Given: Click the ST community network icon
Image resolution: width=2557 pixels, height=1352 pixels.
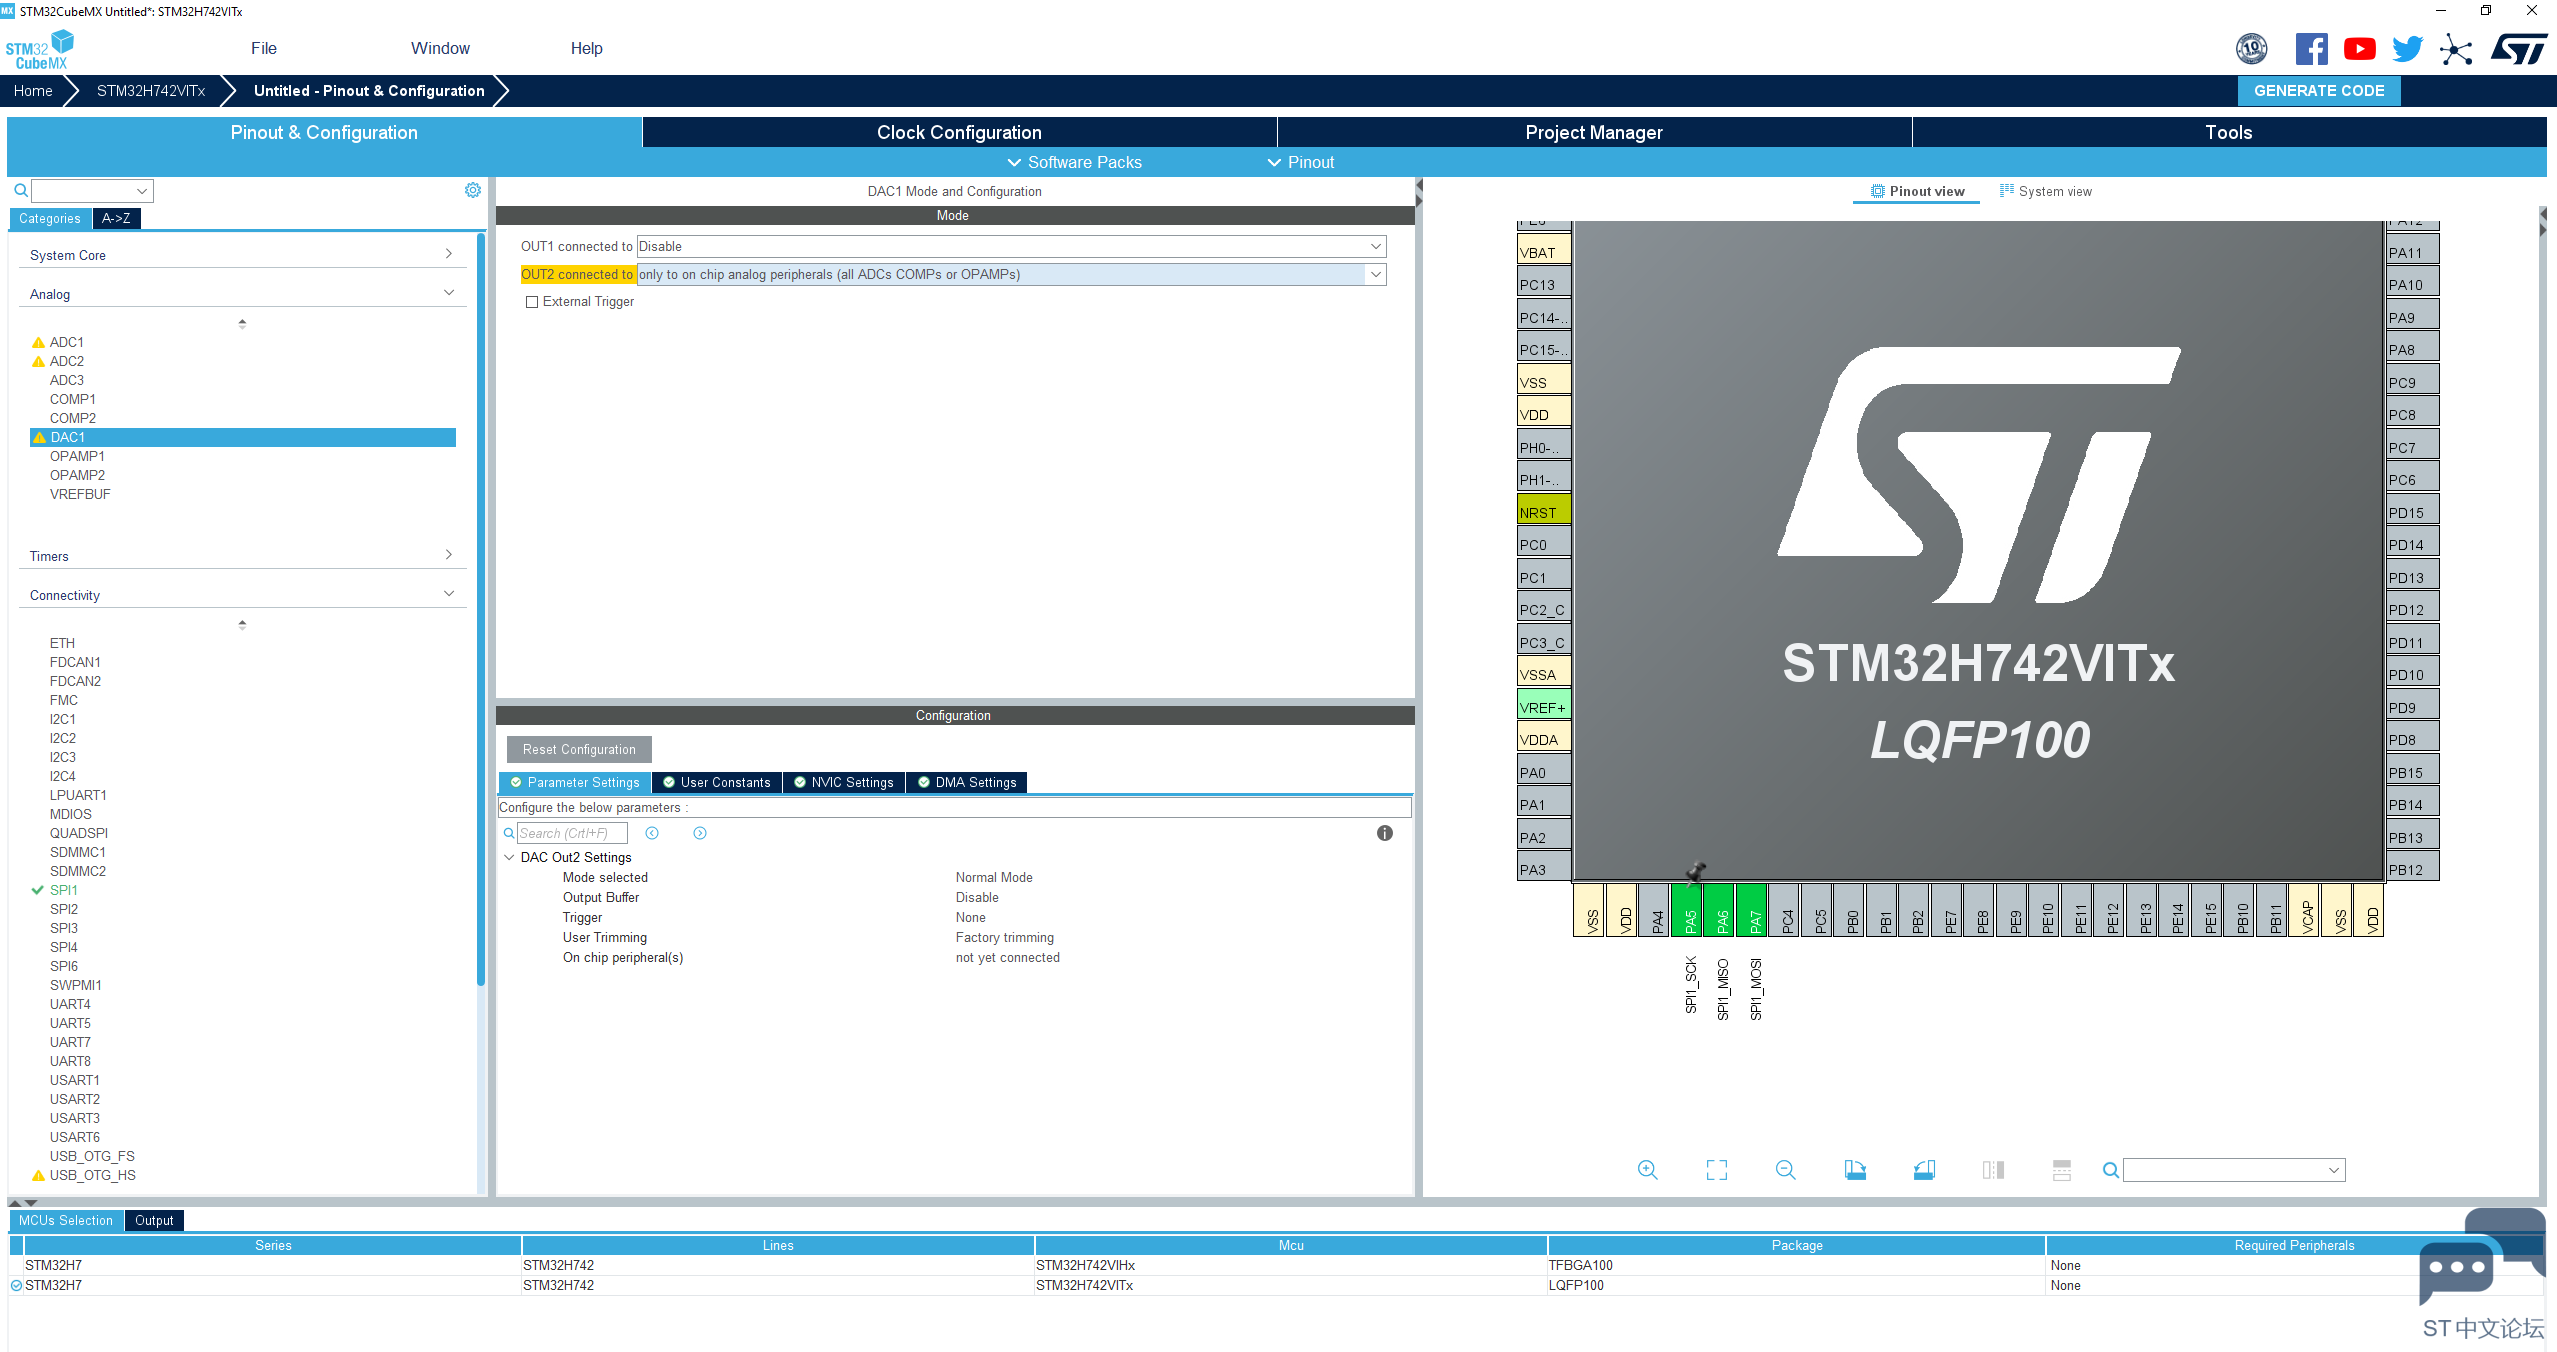Looking at the screenshot, I should pos(2456,49).
